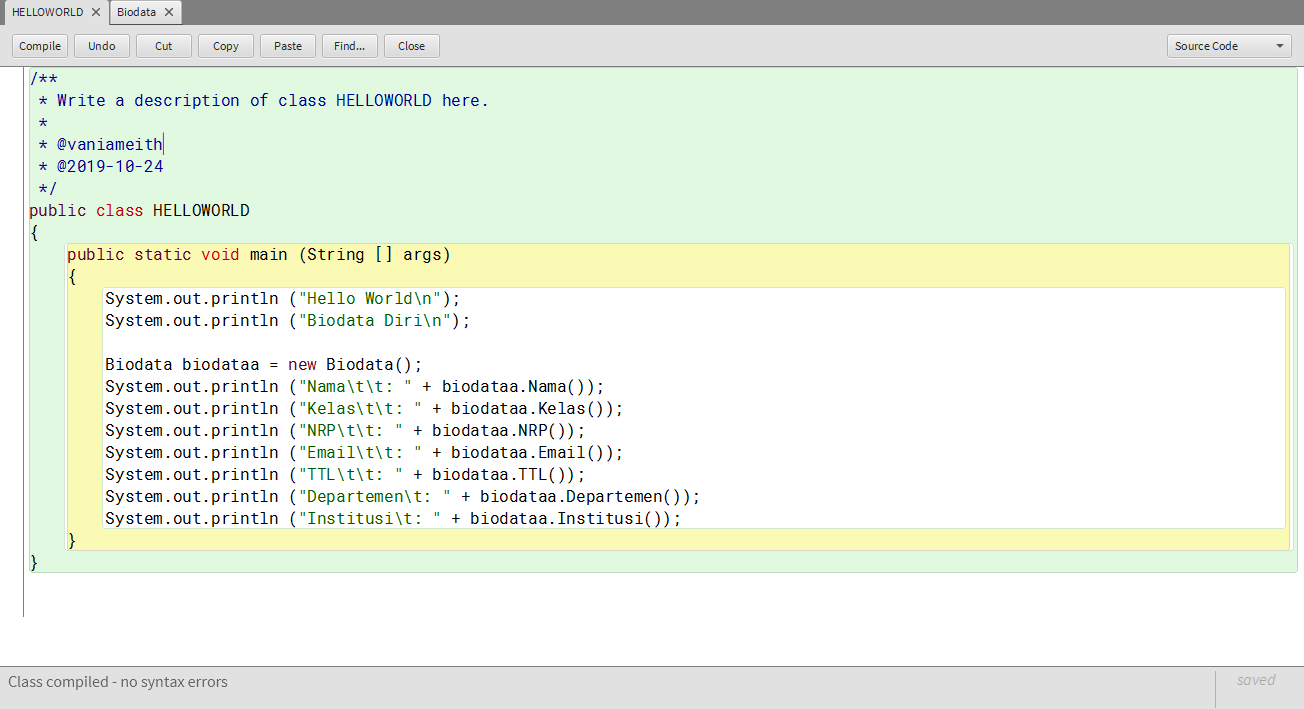Click the biodataa.Kelas() println line
Viewport: 1304px width, 709px height.
click(x=364, y=408)
